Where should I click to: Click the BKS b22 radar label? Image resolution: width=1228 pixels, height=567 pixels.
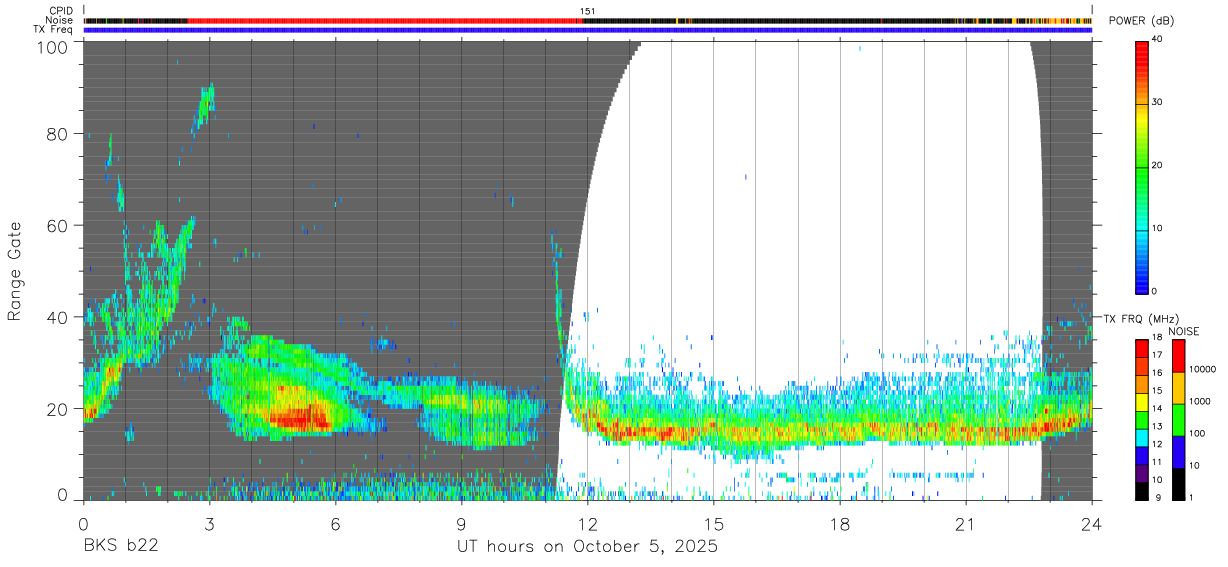(x=120, y=547)
